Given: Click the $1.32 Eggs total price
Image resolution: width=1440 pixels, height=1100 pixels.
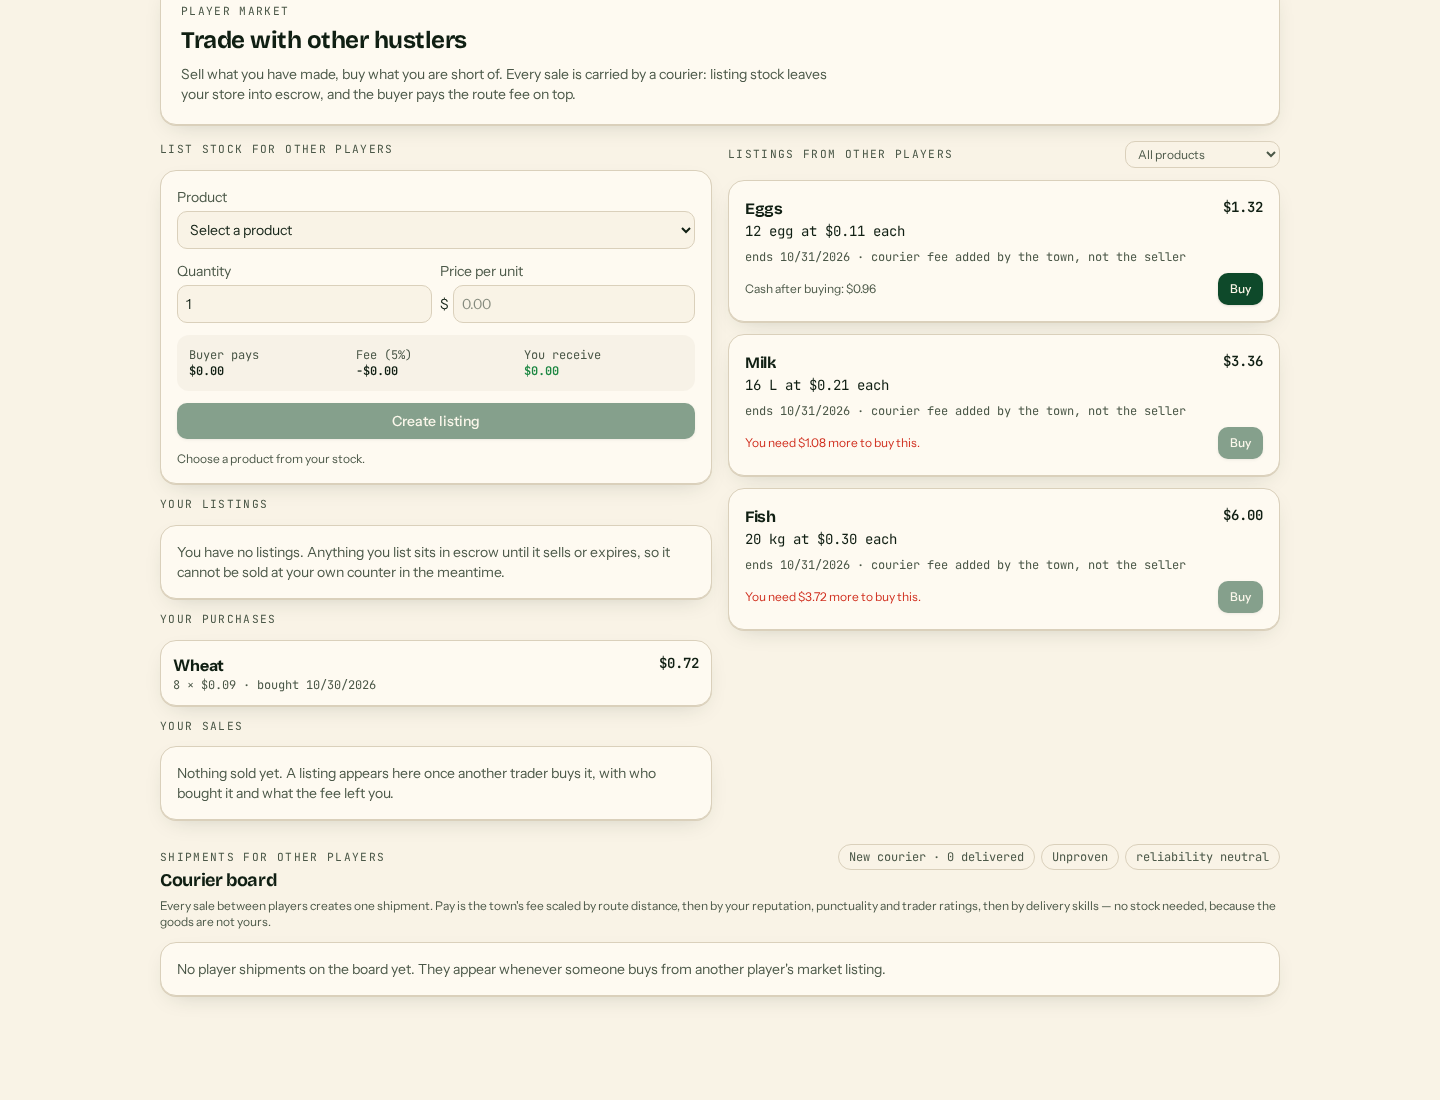Looking at the screenshot, I should 1243,207.
